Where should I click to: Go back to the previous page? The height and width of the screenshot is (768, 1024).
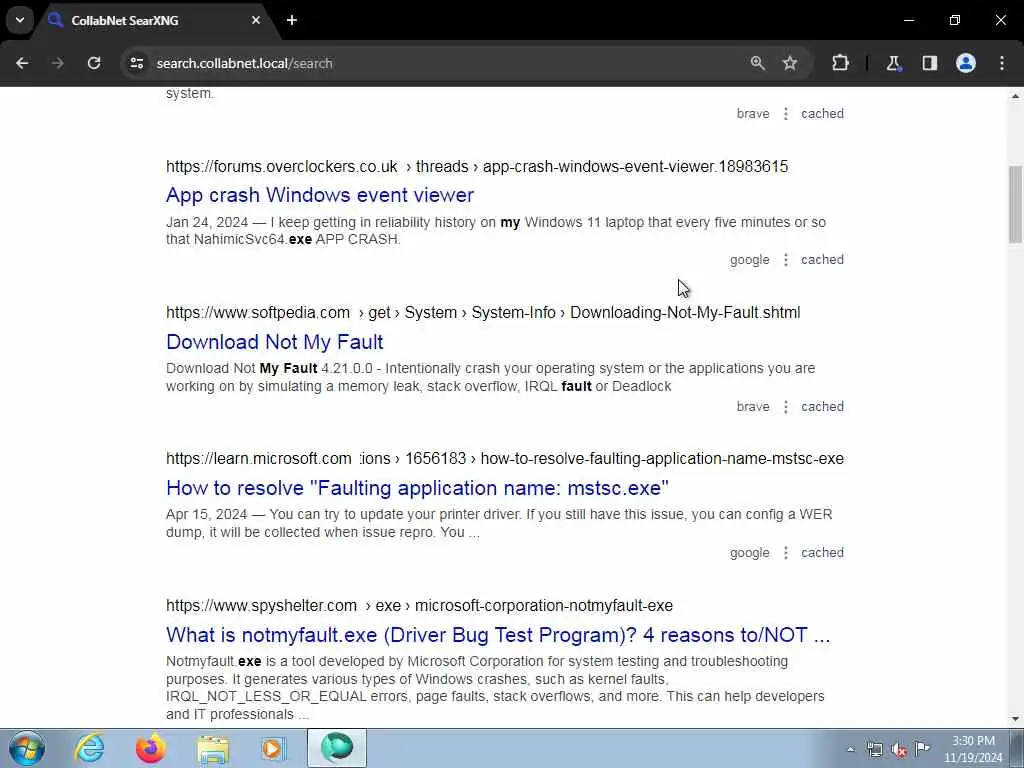coord(22,63)
